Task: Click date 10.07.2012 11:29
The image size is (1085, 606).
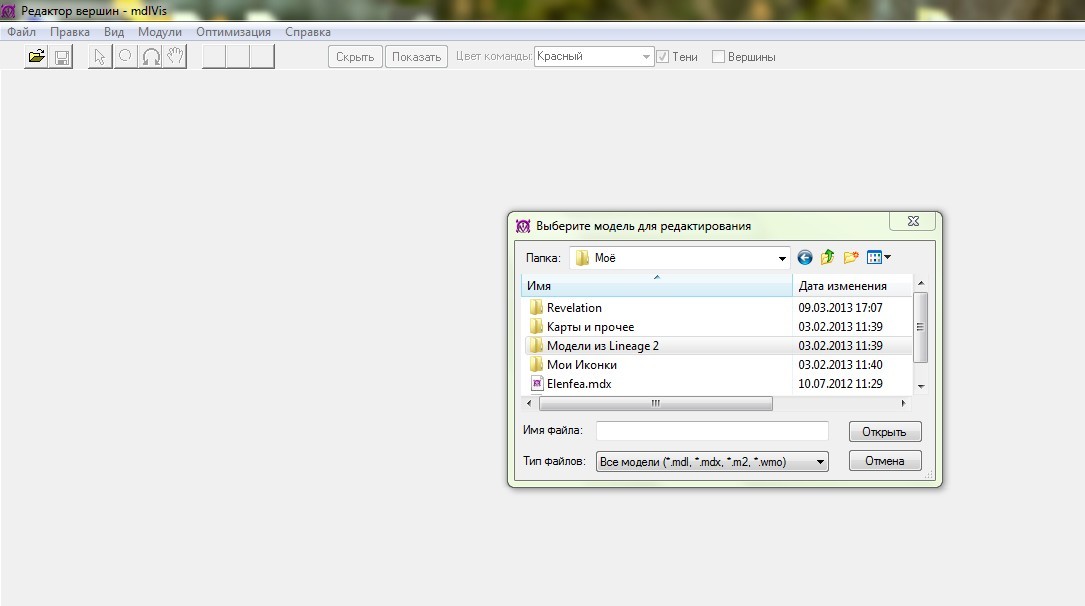Action: pos(840,383)
